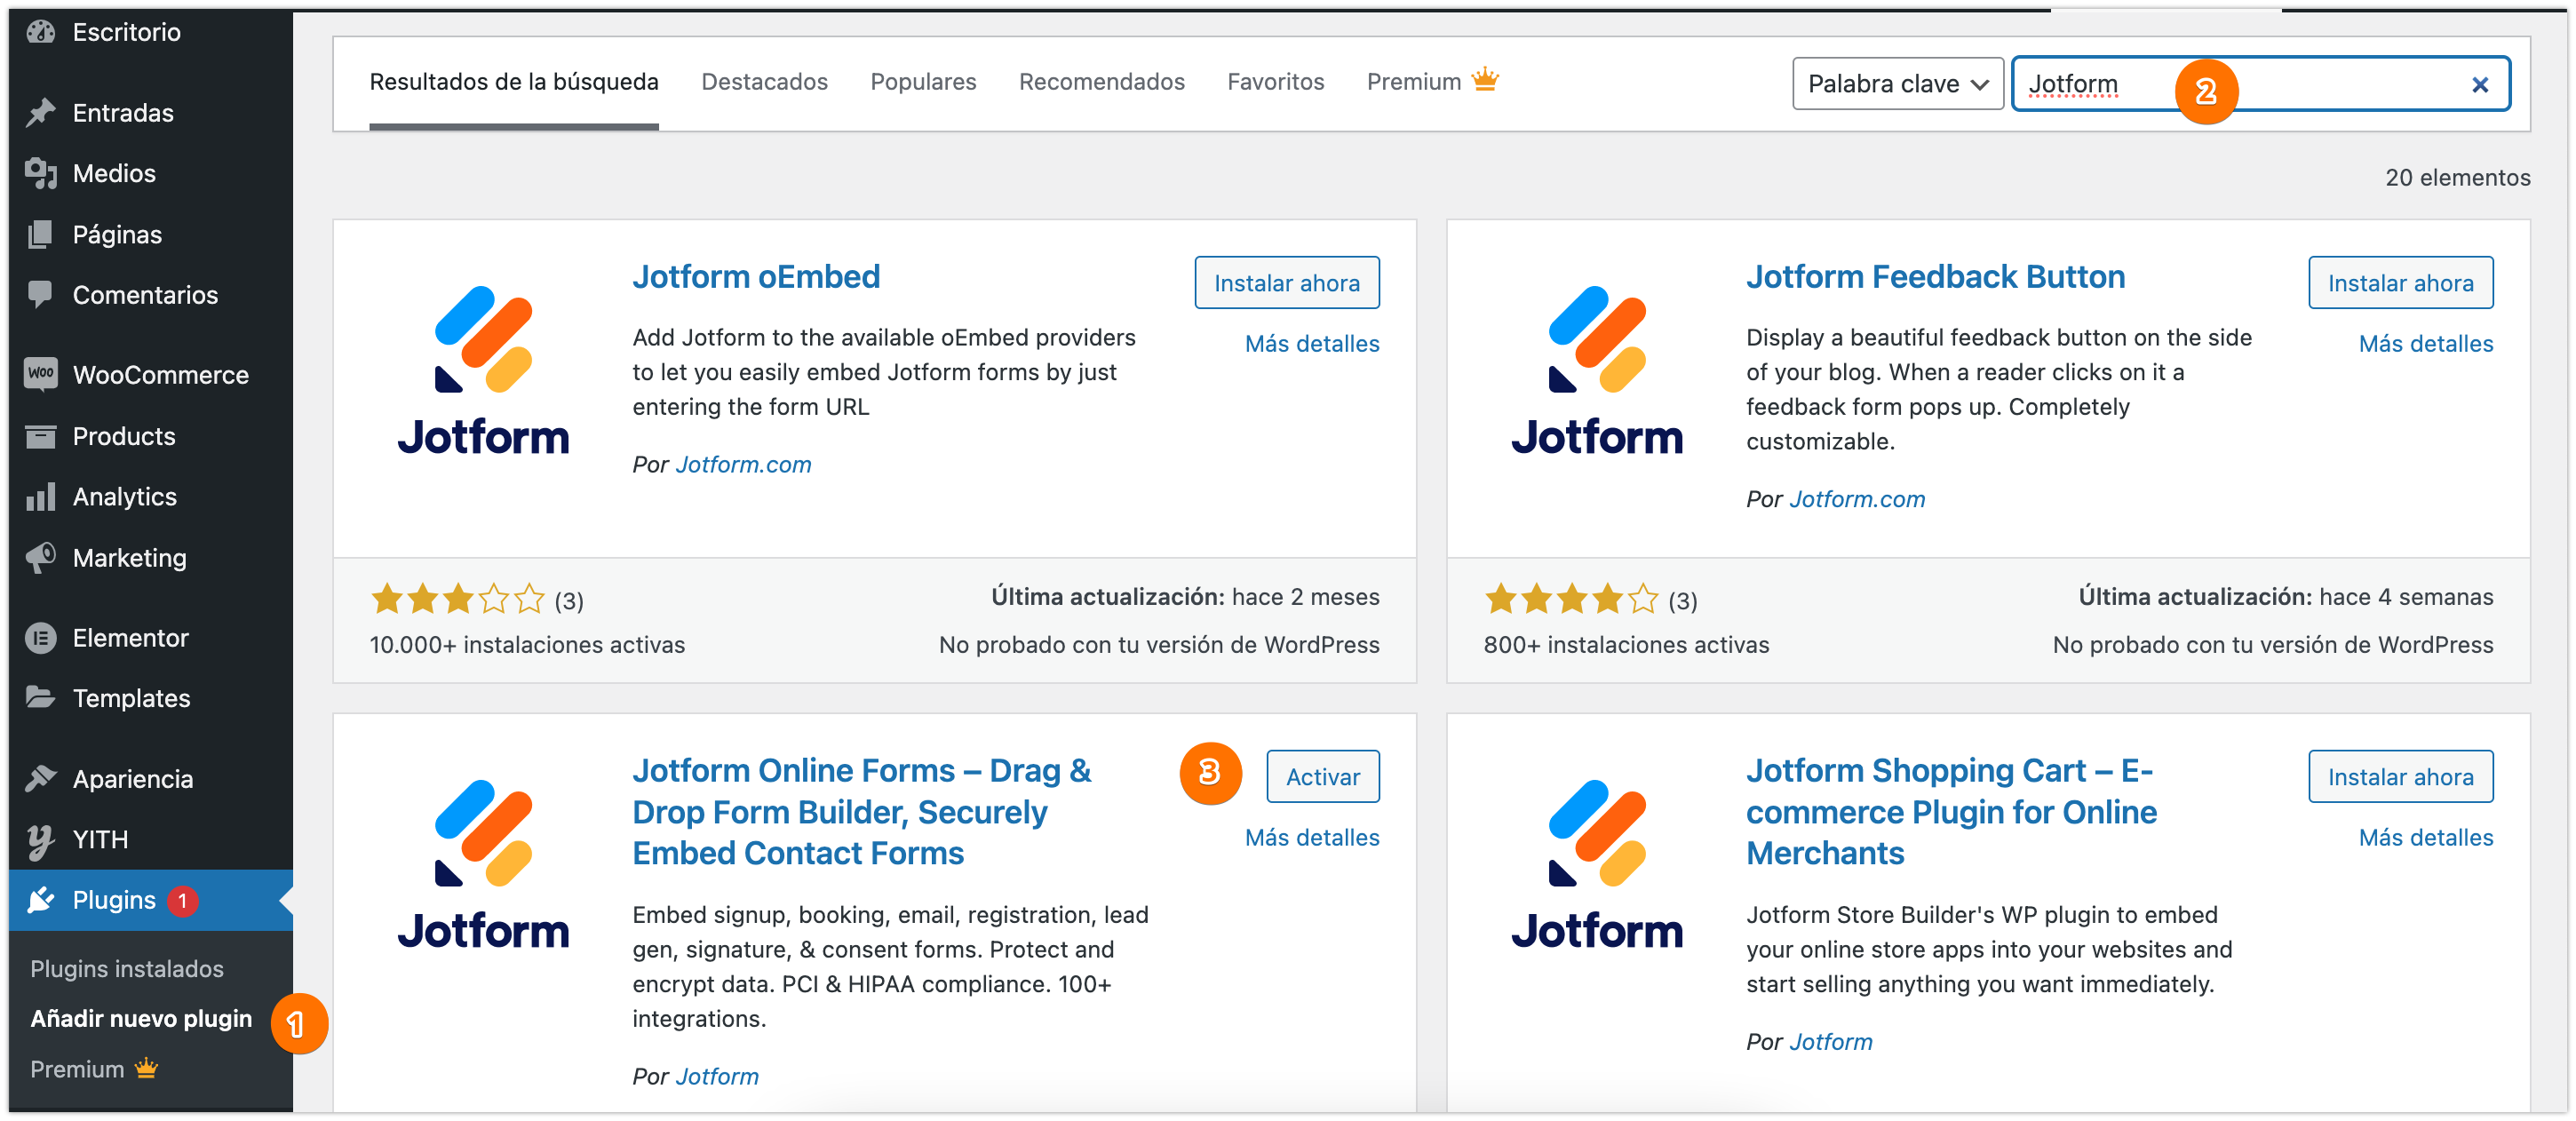
Task: Open Más detalles for Jotform Feedback Button
Action: coord(2425,344)
